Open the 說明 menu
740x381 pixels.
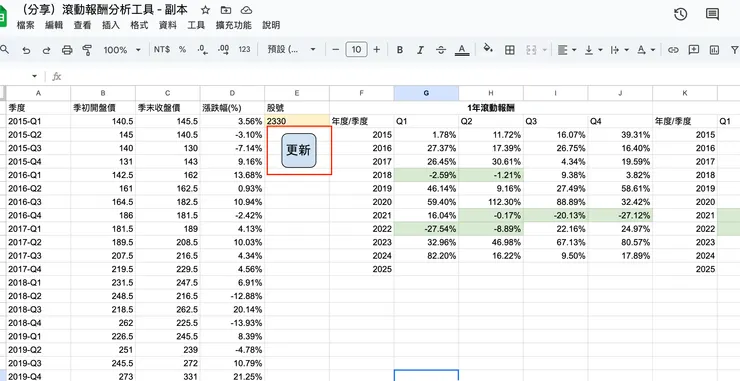pyautogui.click(x=271, y=25)
